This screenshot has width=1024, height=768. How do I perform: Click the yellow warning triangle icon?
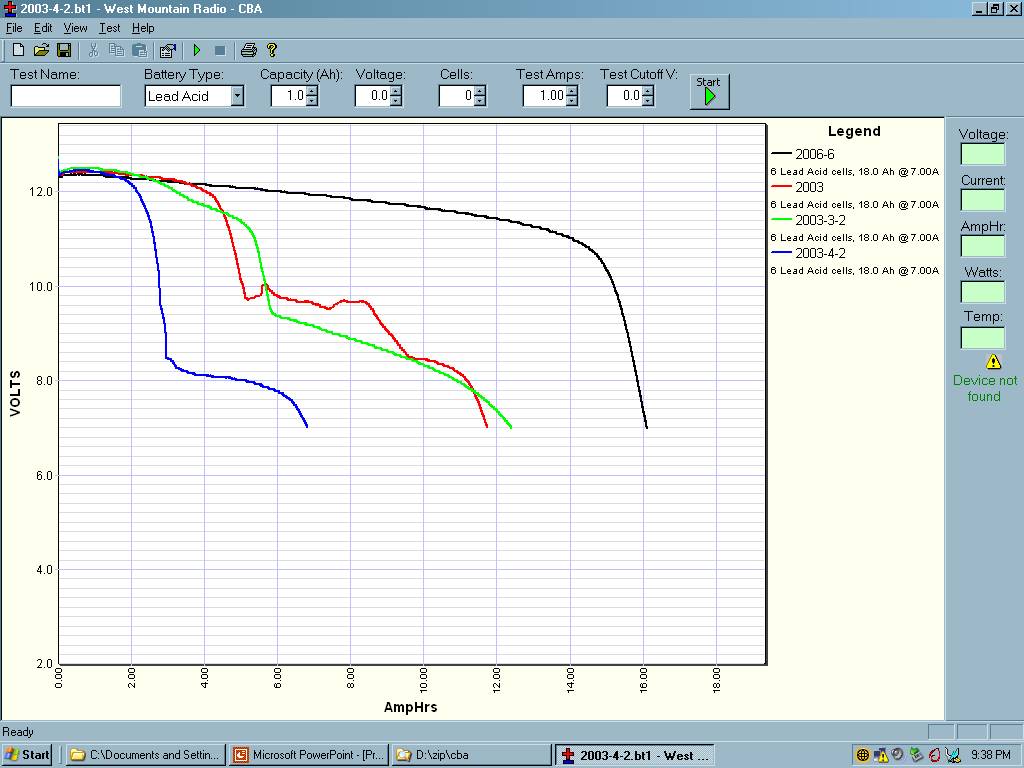tap(993, 361)
